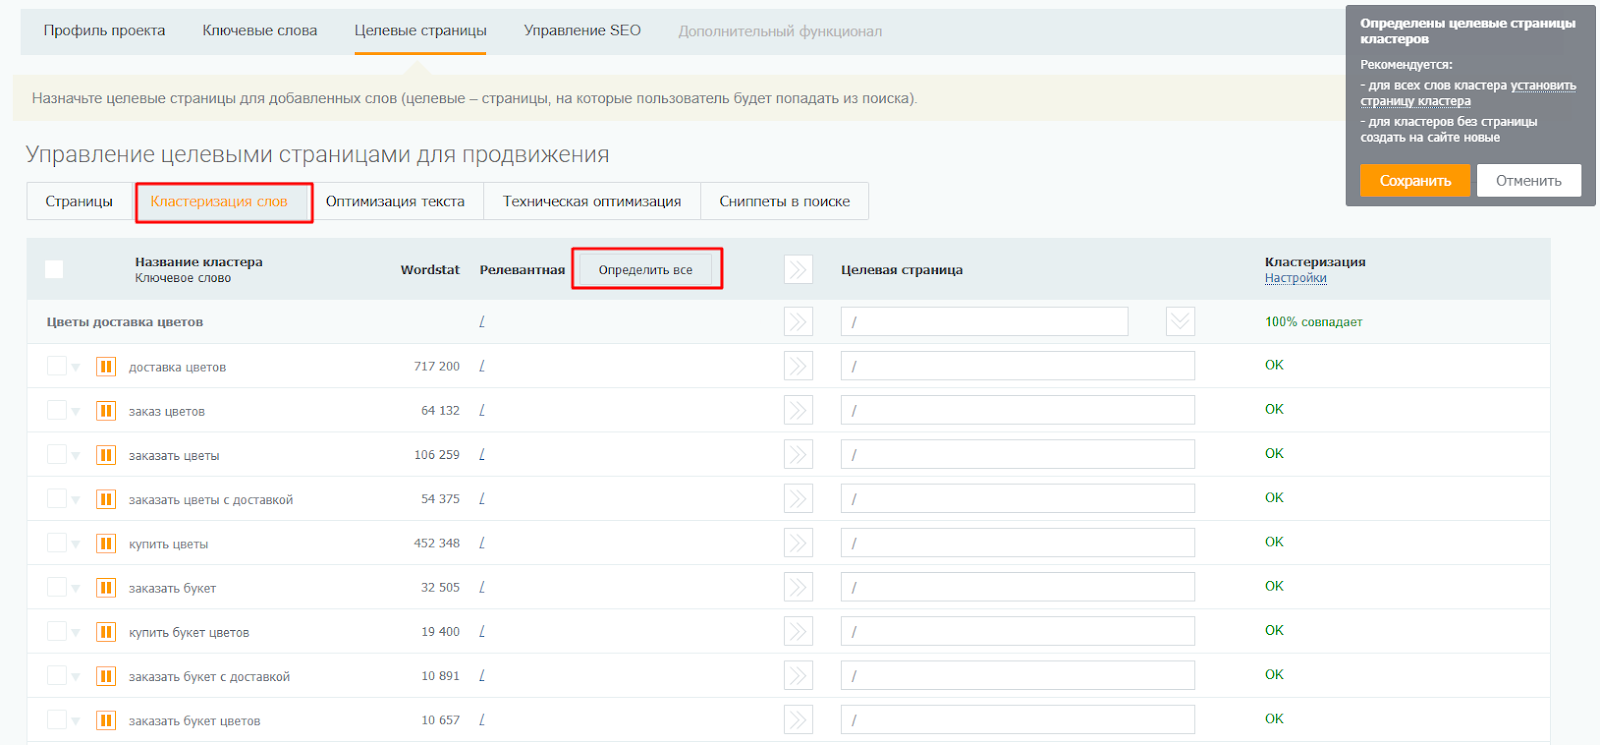Viewport: 1600px width, 745px height.
Task: Select checkbox next to "купить букет цветов"
Action: click(x=57, y=632)
